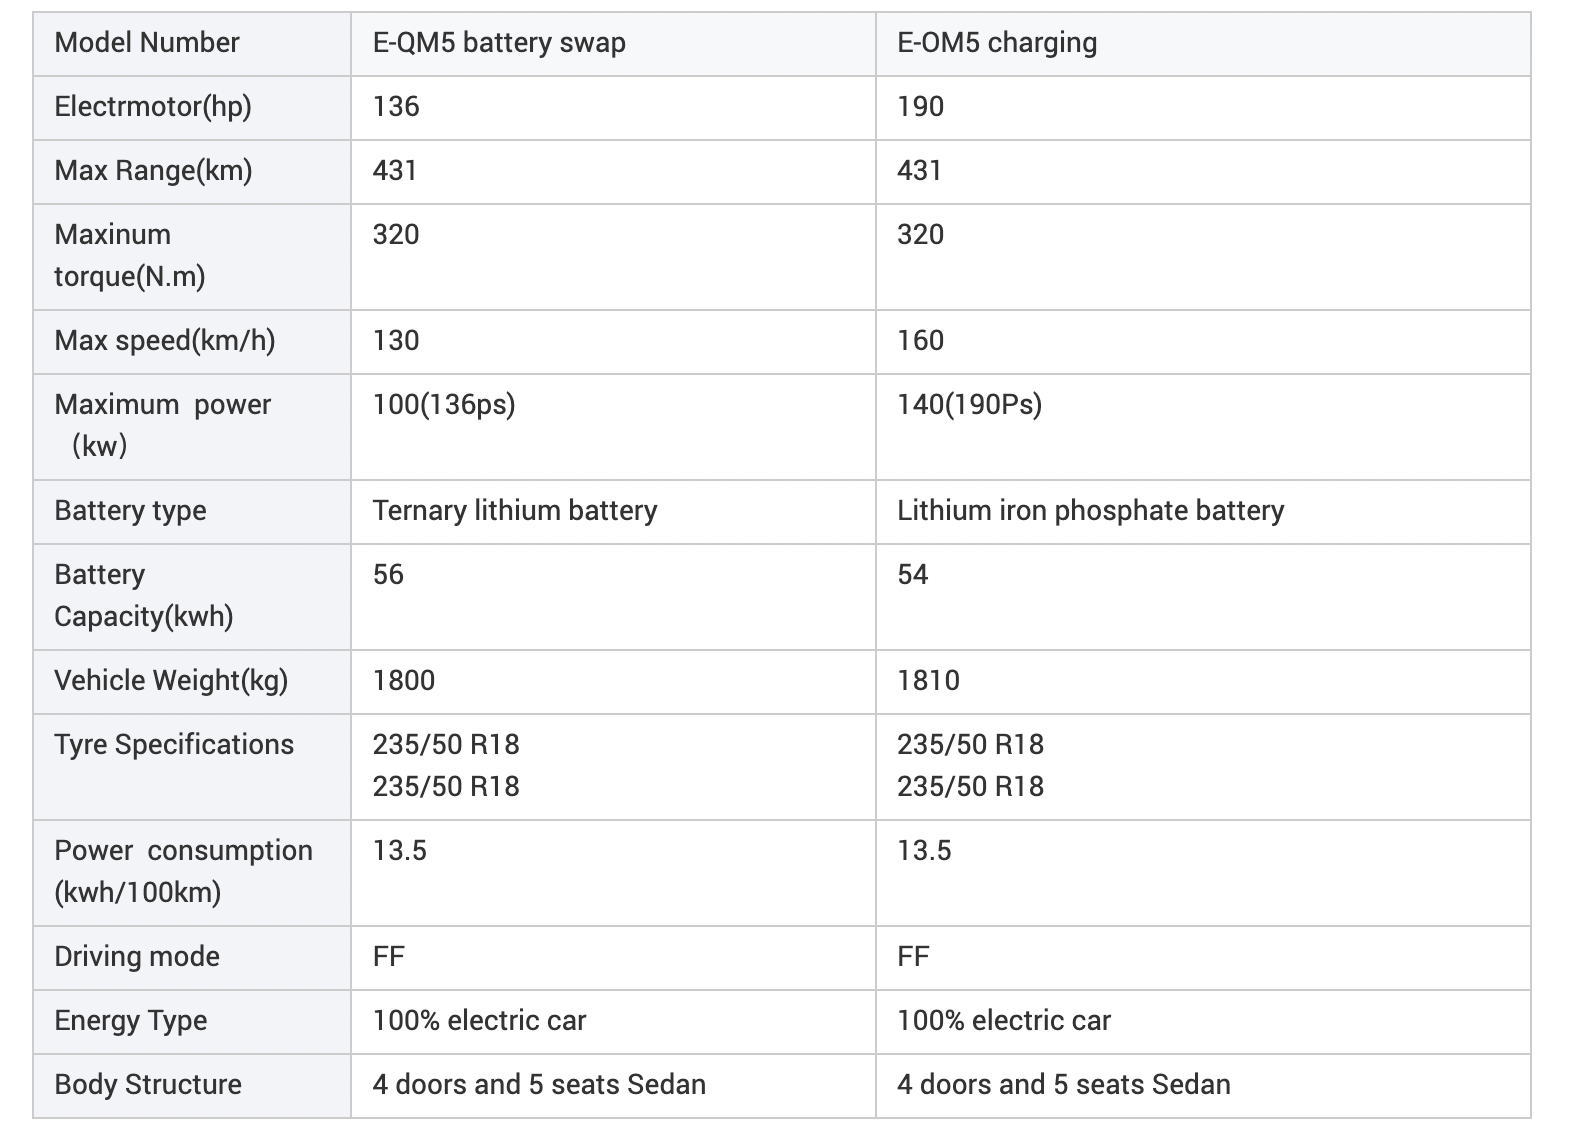Click the 190 horsepower value
The image size is (1570, 1134).
920,107
